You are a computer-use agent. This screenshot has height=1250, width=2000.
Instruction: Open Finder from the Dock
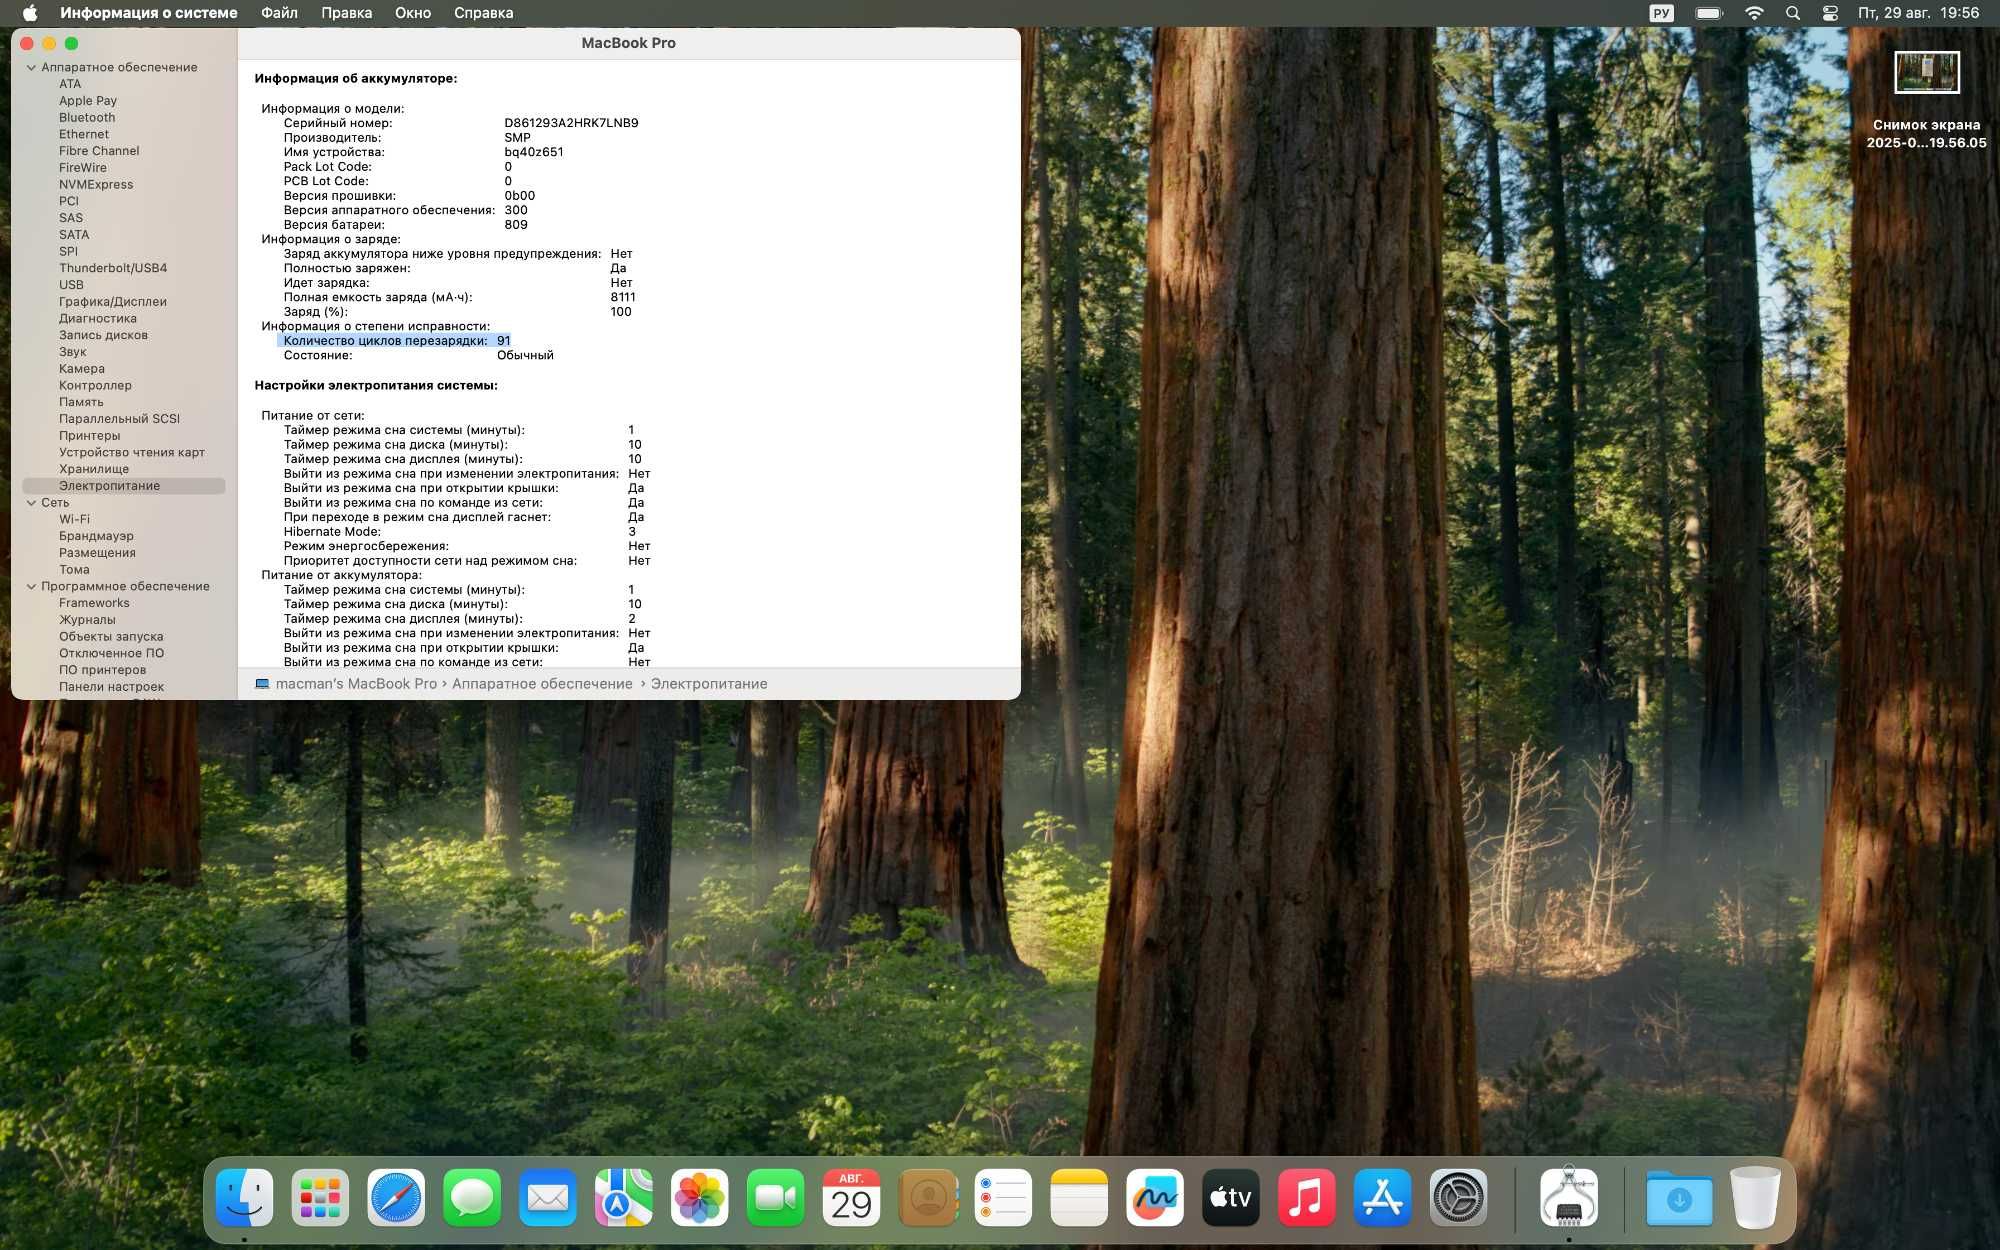pos(245,1197)
